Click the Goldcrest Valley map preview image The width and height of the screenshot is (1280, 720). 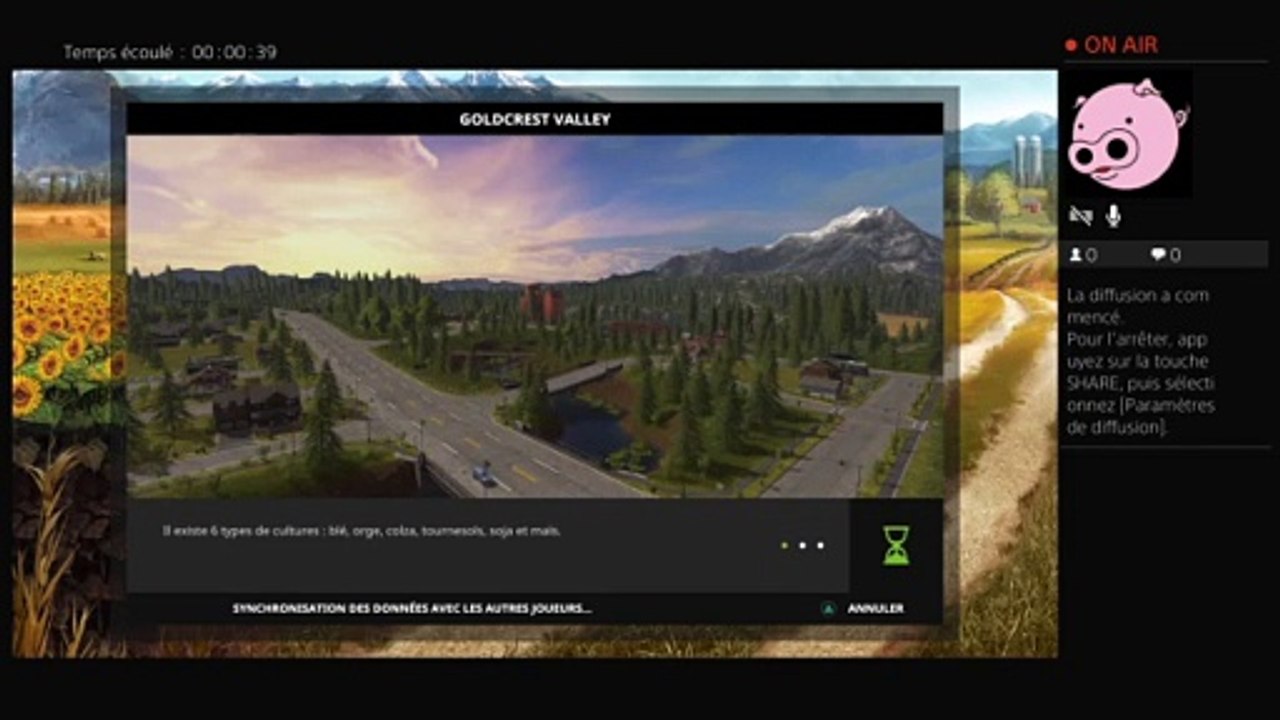pyautogui.click(x=535, y=316)
